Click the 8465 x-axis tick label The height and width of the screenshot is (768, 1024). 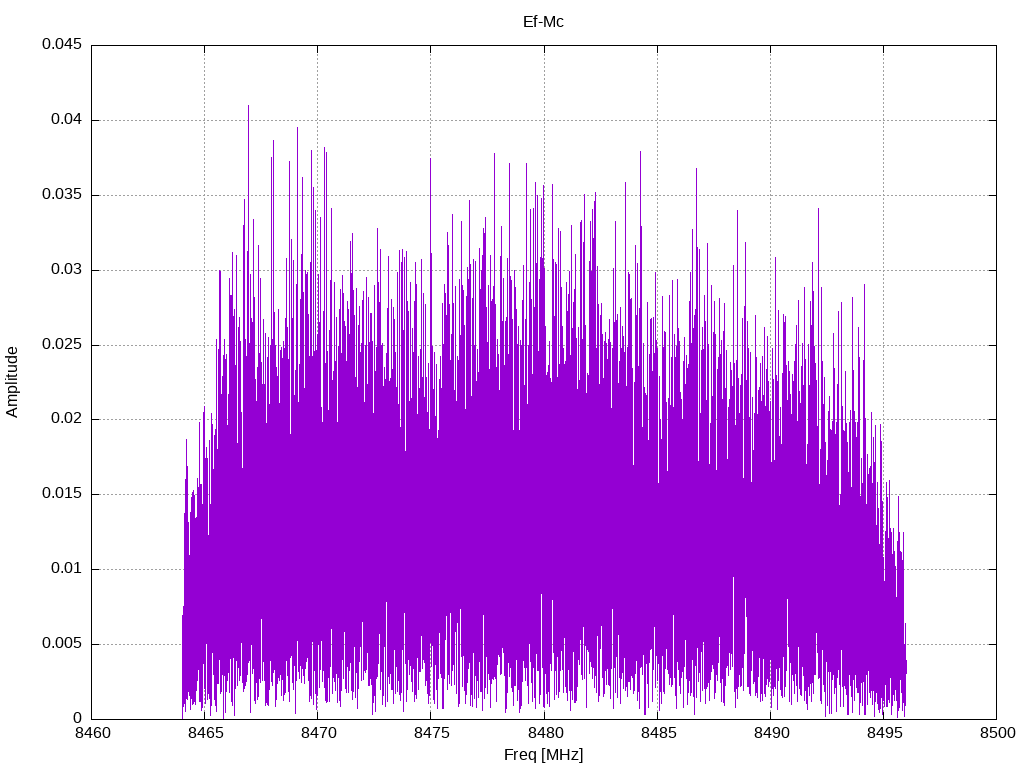tap(204, 733)
